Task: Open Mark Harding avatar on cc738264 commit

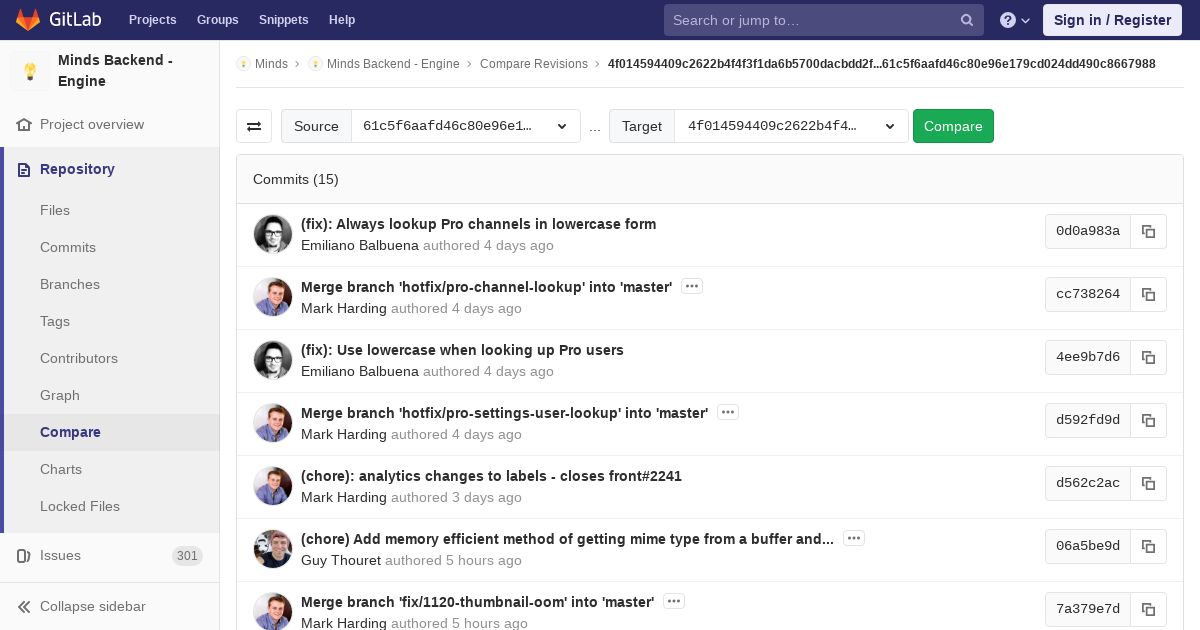Action: 273,297
